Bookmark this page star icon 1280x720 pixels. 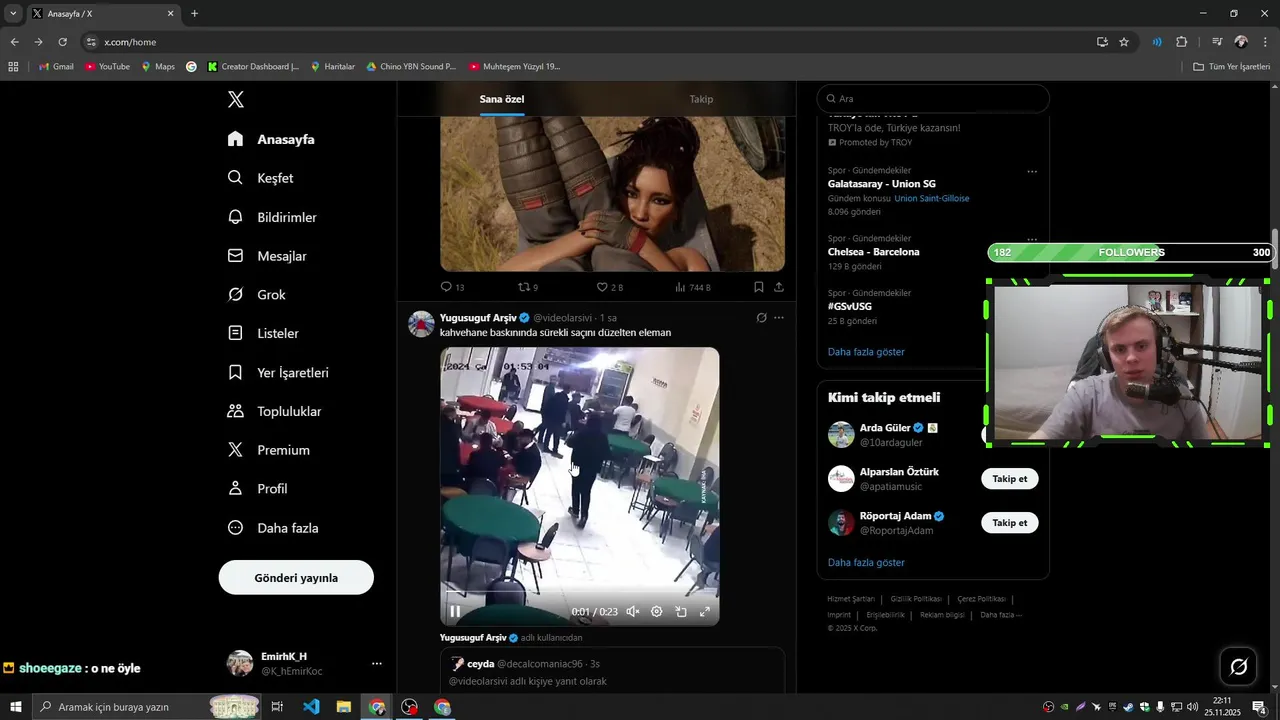pyautogui.click(x=1124, y=42)
